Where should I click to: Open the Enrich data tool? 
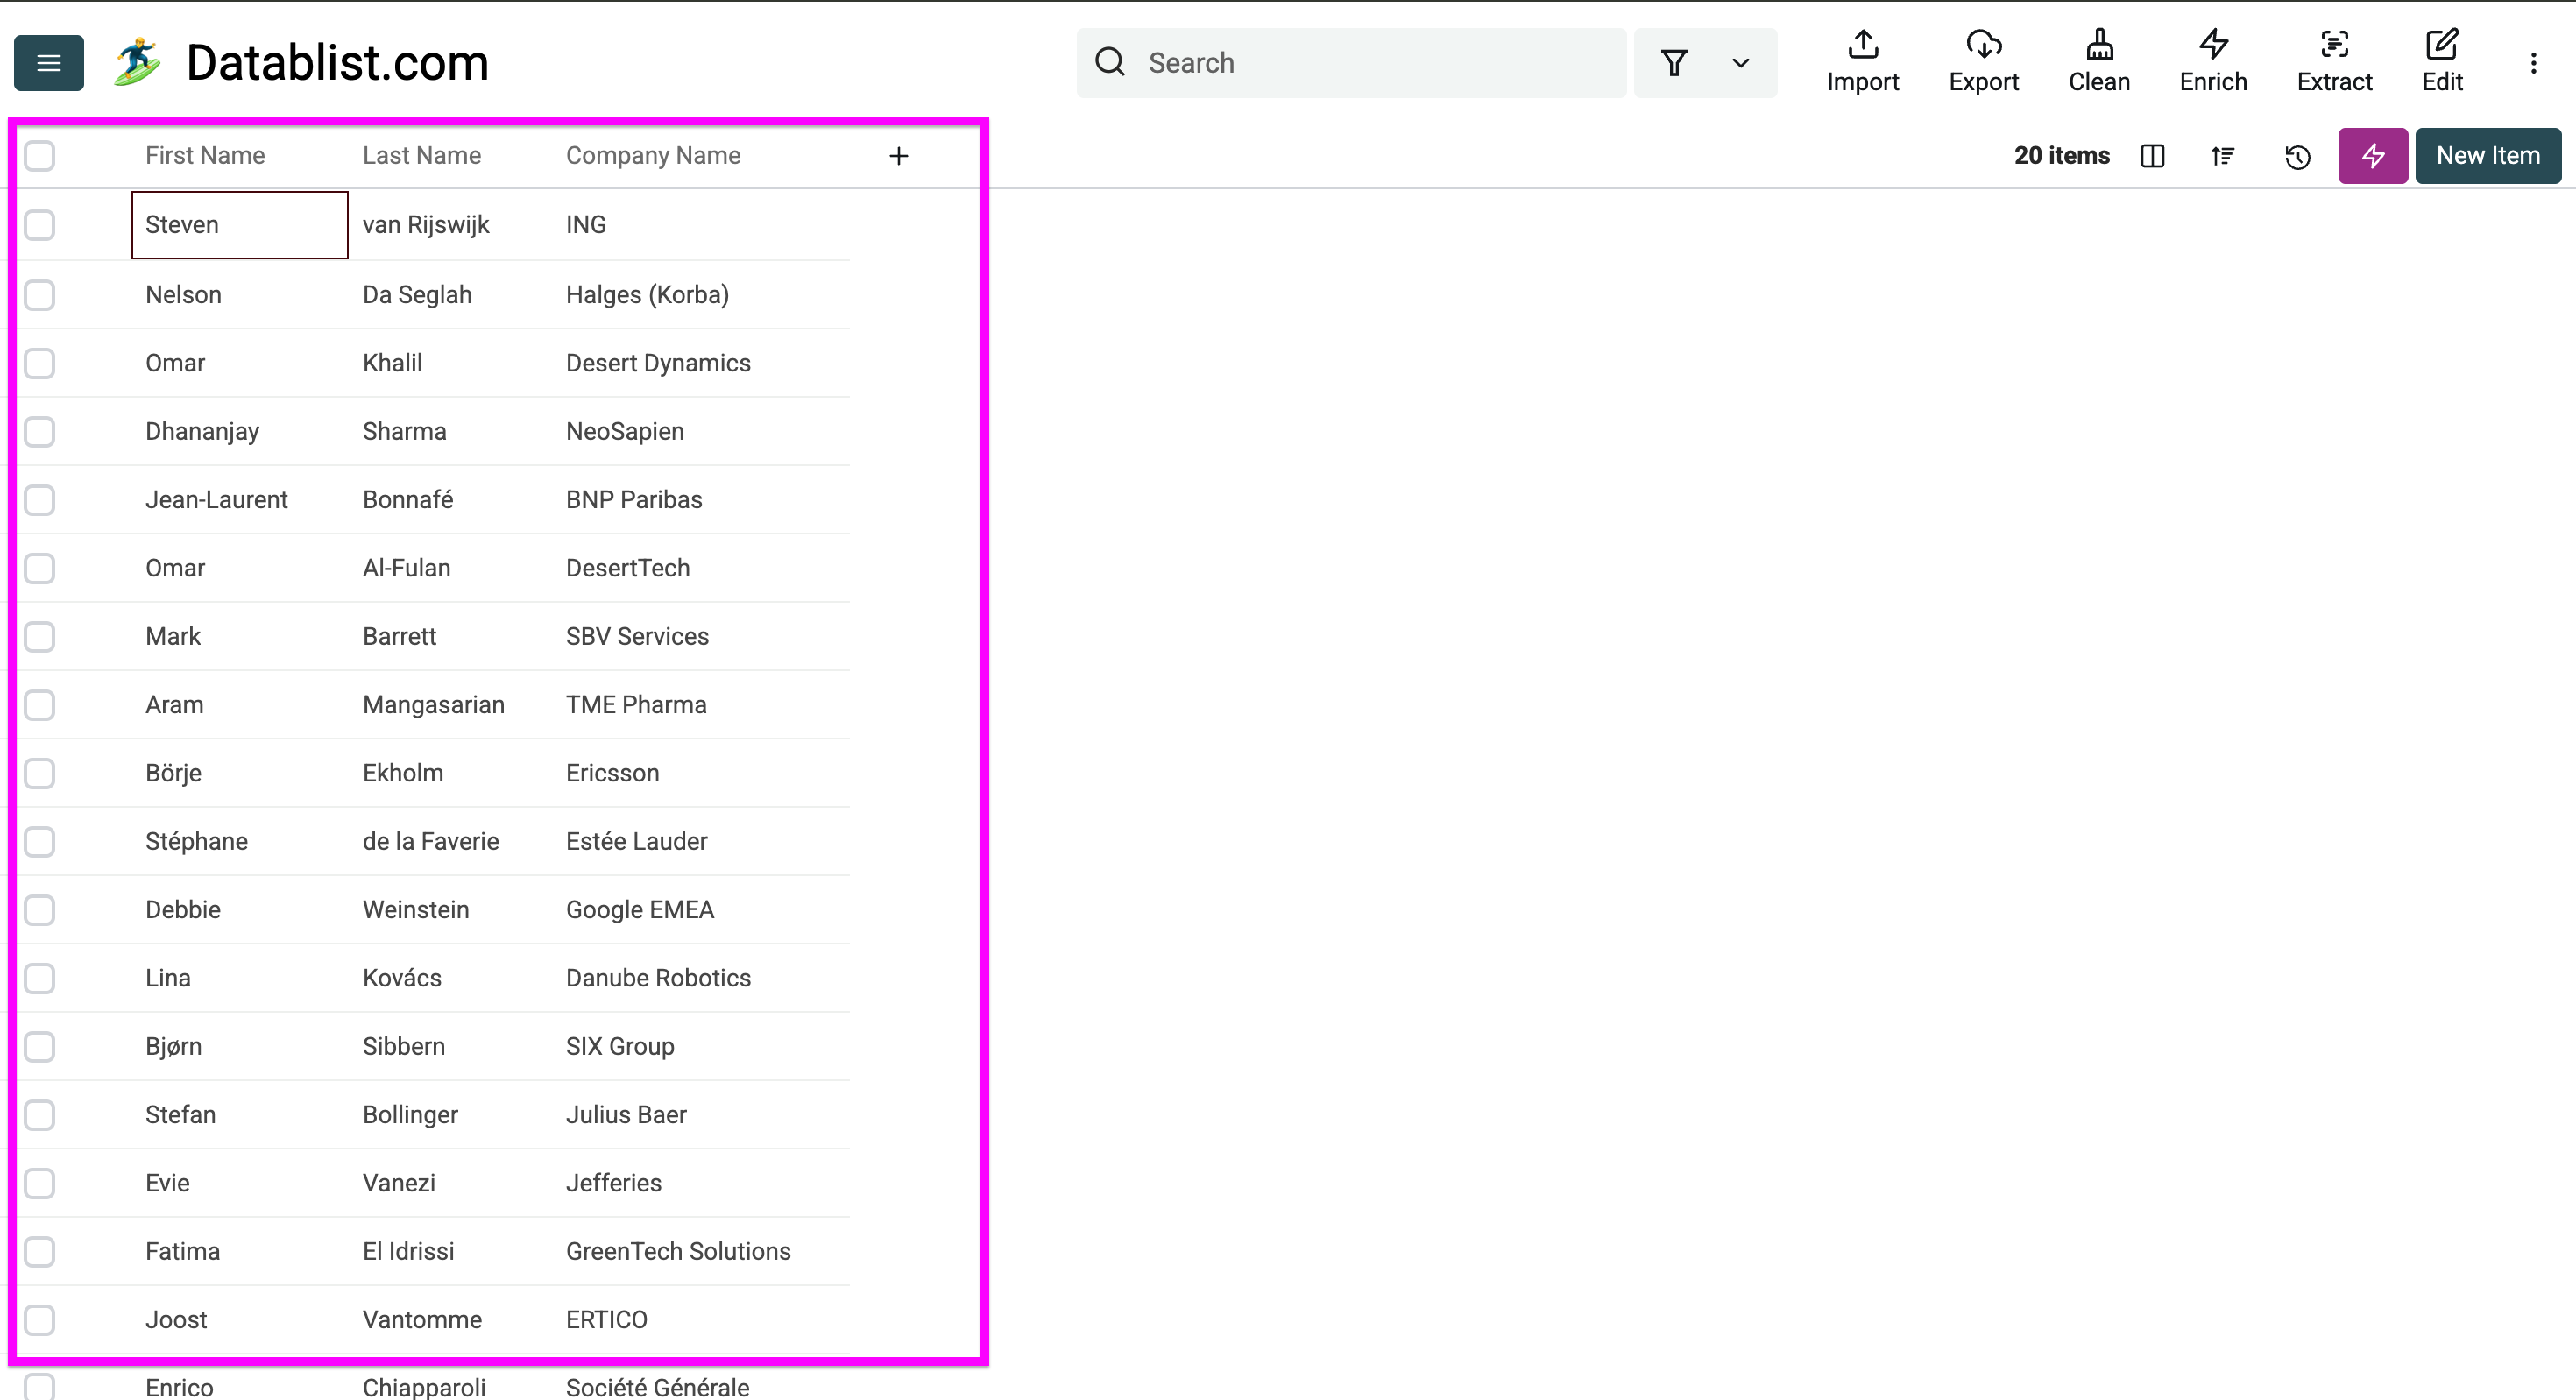point(2212,61)
